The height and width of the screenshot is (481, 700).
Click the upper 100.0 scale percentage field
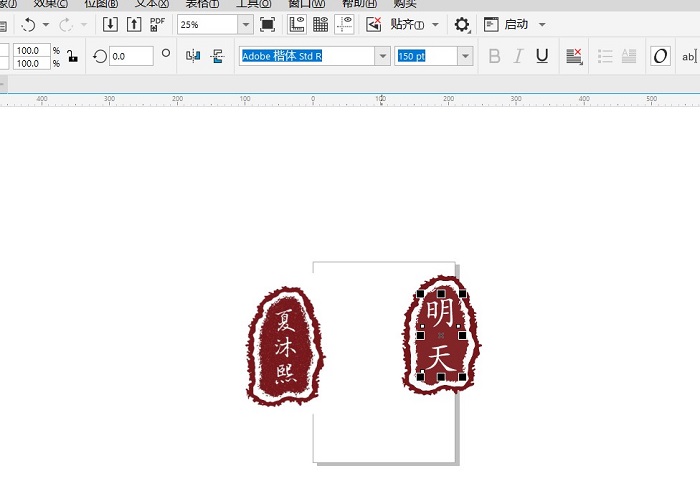32,50
